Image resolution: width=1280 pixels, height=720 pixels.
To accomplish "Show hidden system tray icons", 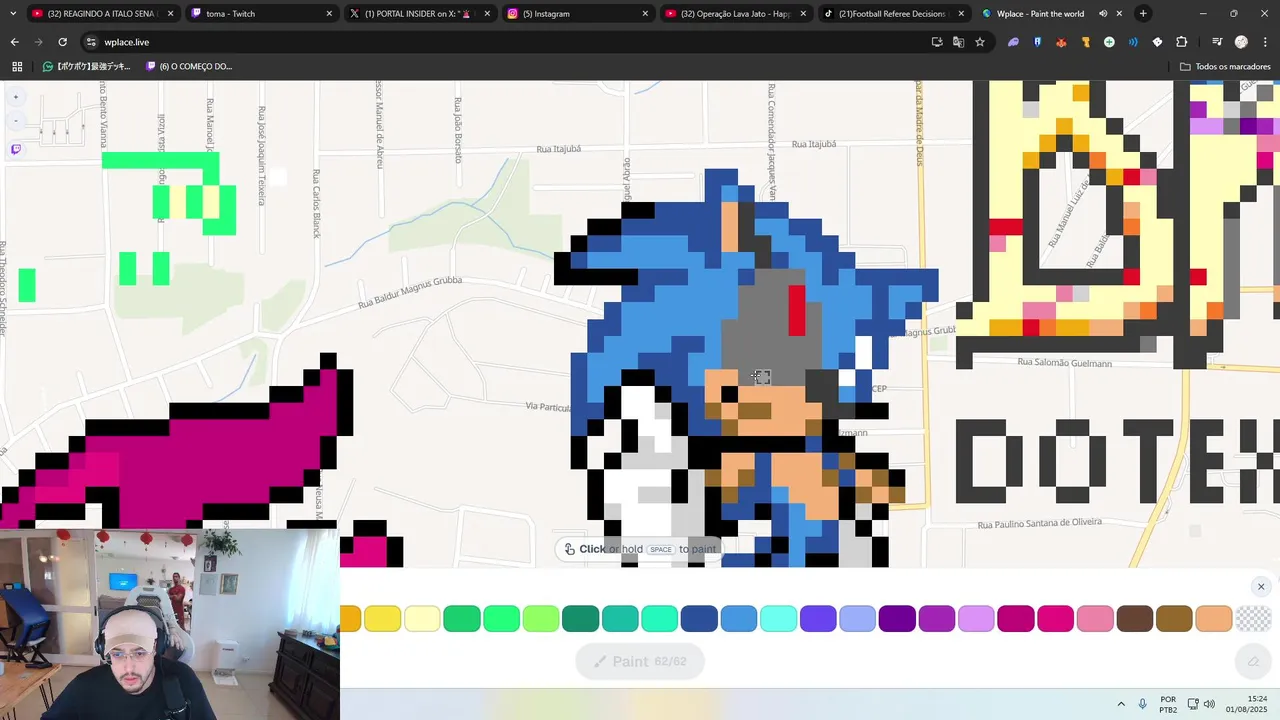I will point(1120,704).
